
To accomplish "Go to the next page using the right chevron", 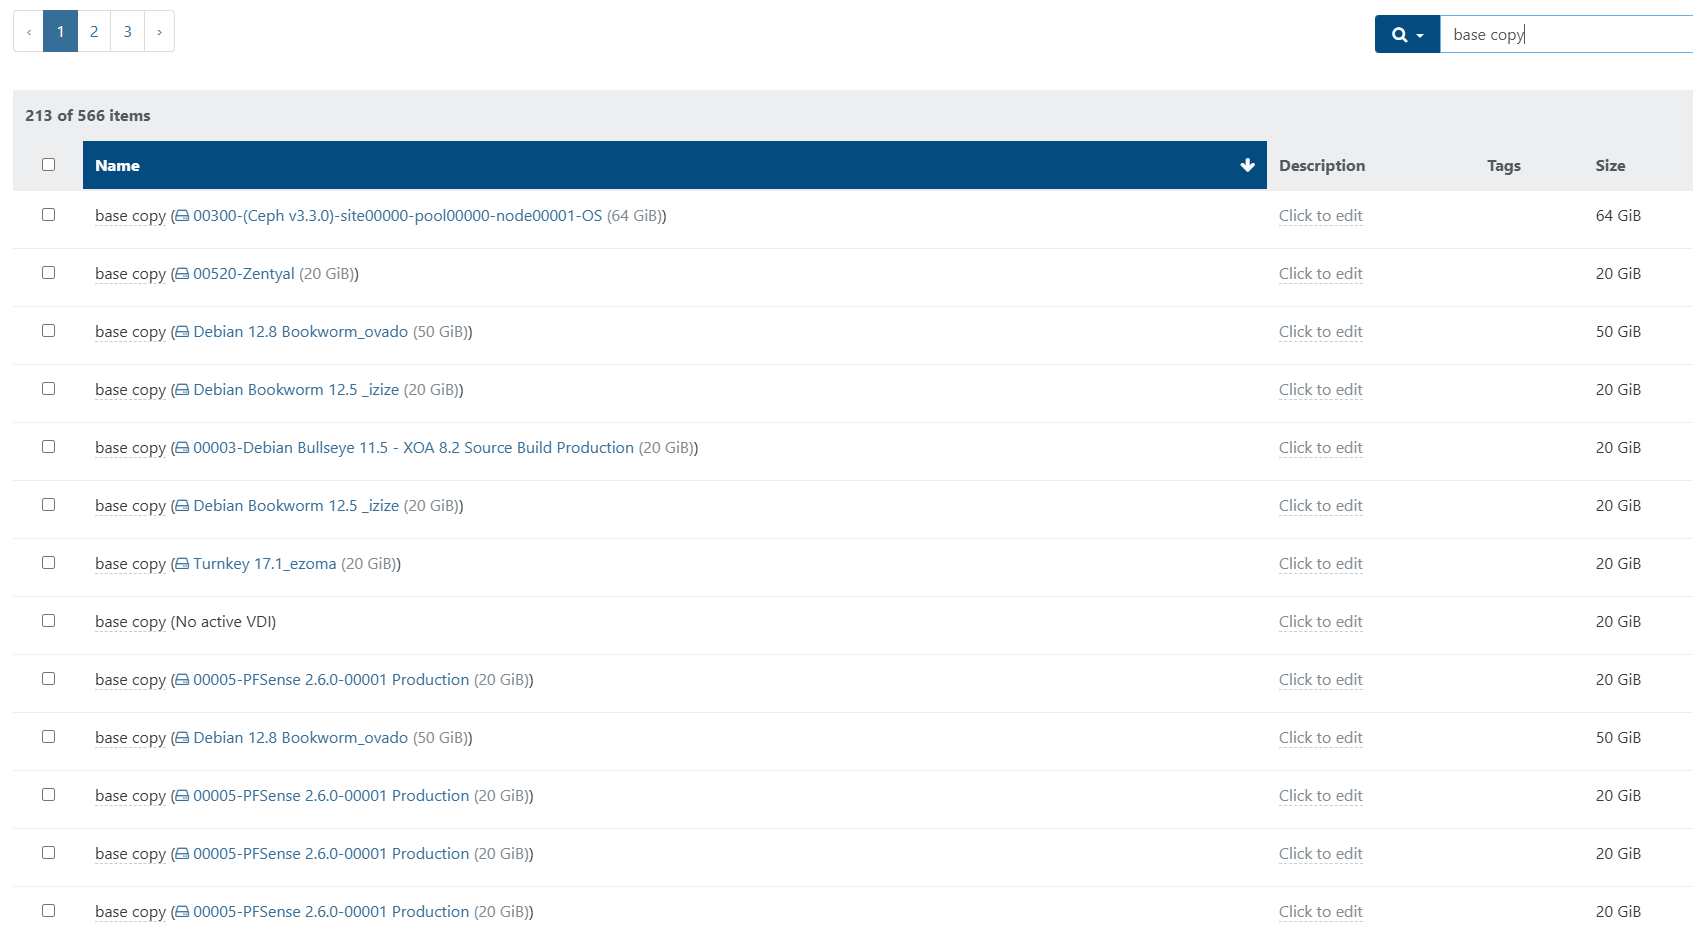I will tap(159, 32).
